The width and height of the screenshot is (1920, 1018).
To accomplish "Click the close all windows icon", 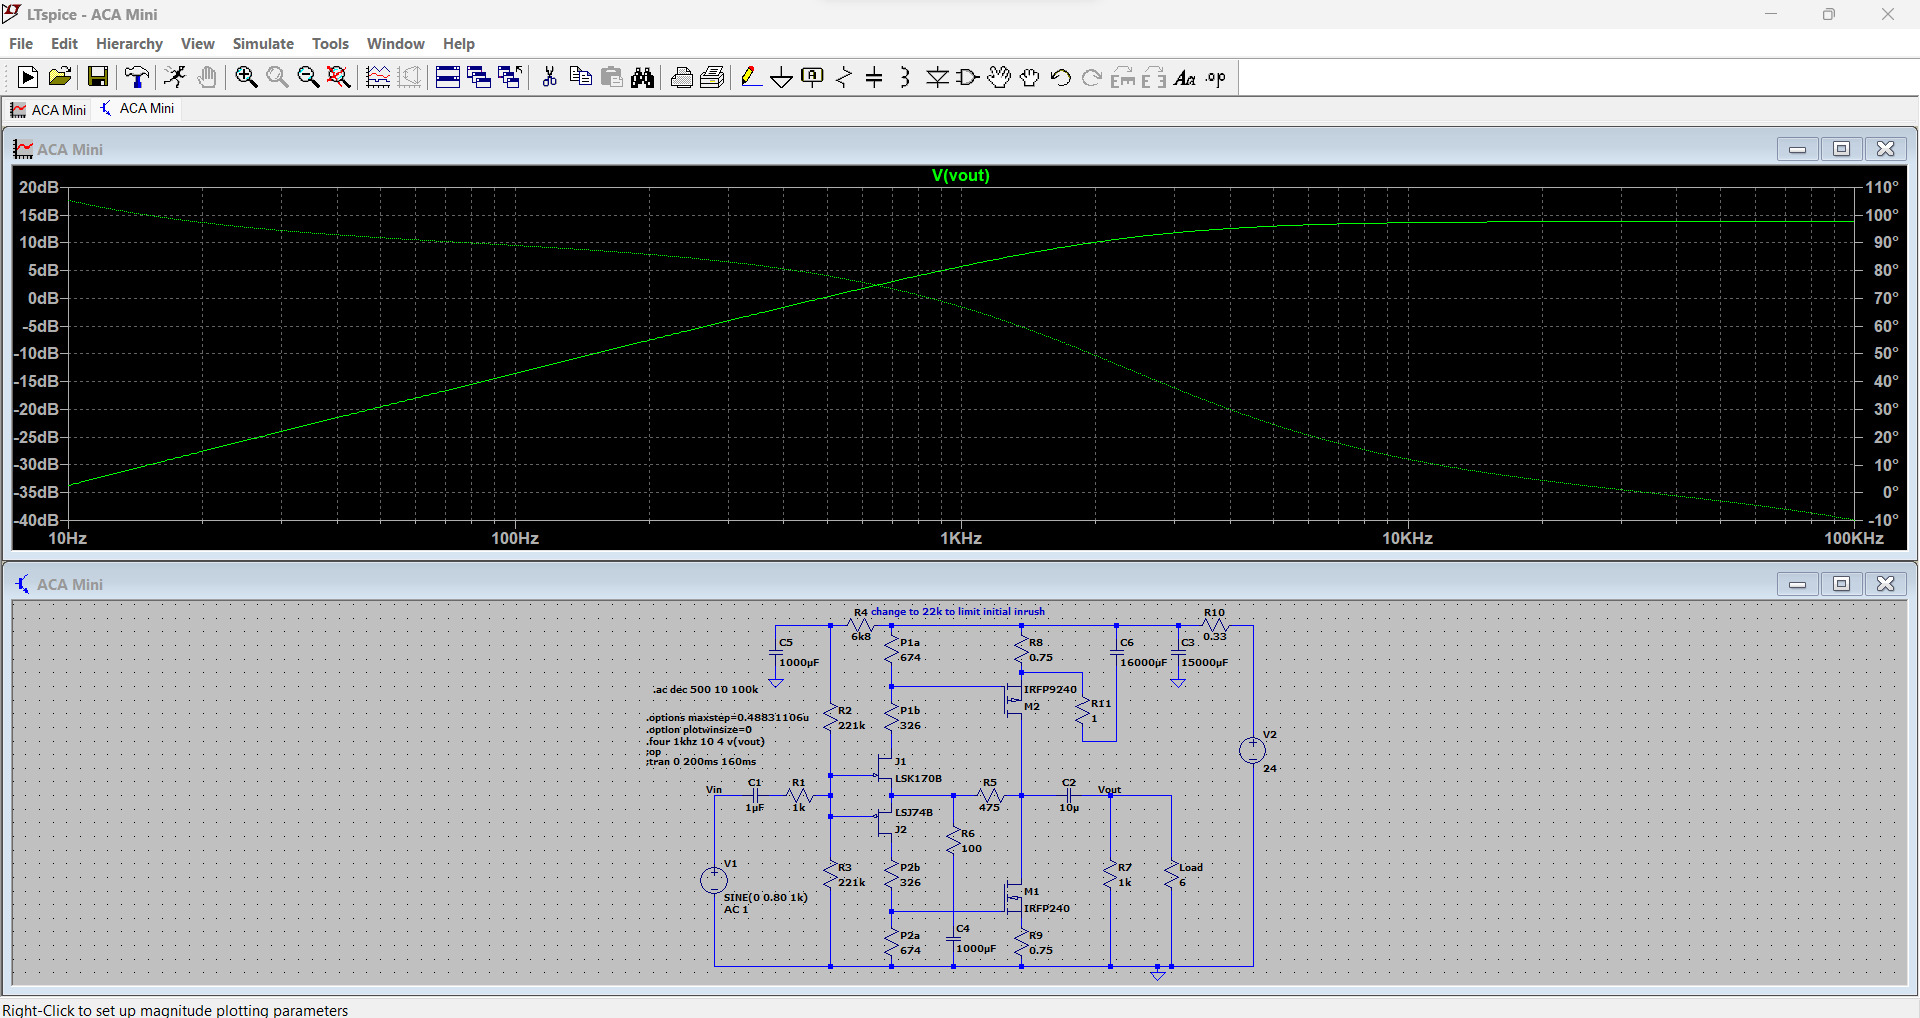I will [x=510, y=78].
